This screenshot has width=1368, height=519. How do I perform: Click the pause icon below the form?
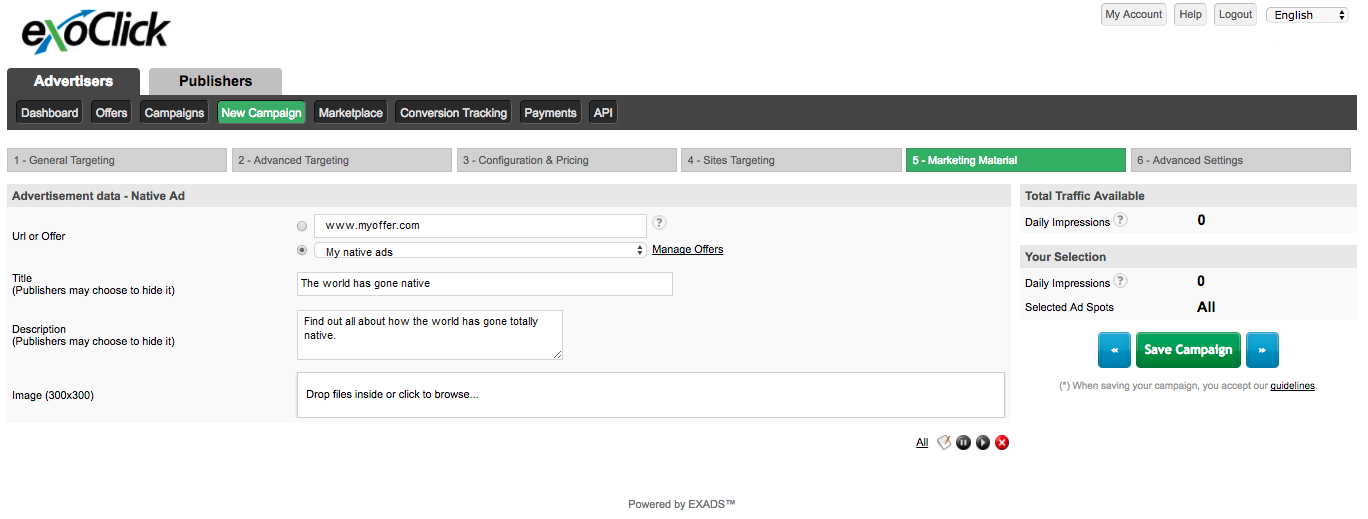[963, 442]
